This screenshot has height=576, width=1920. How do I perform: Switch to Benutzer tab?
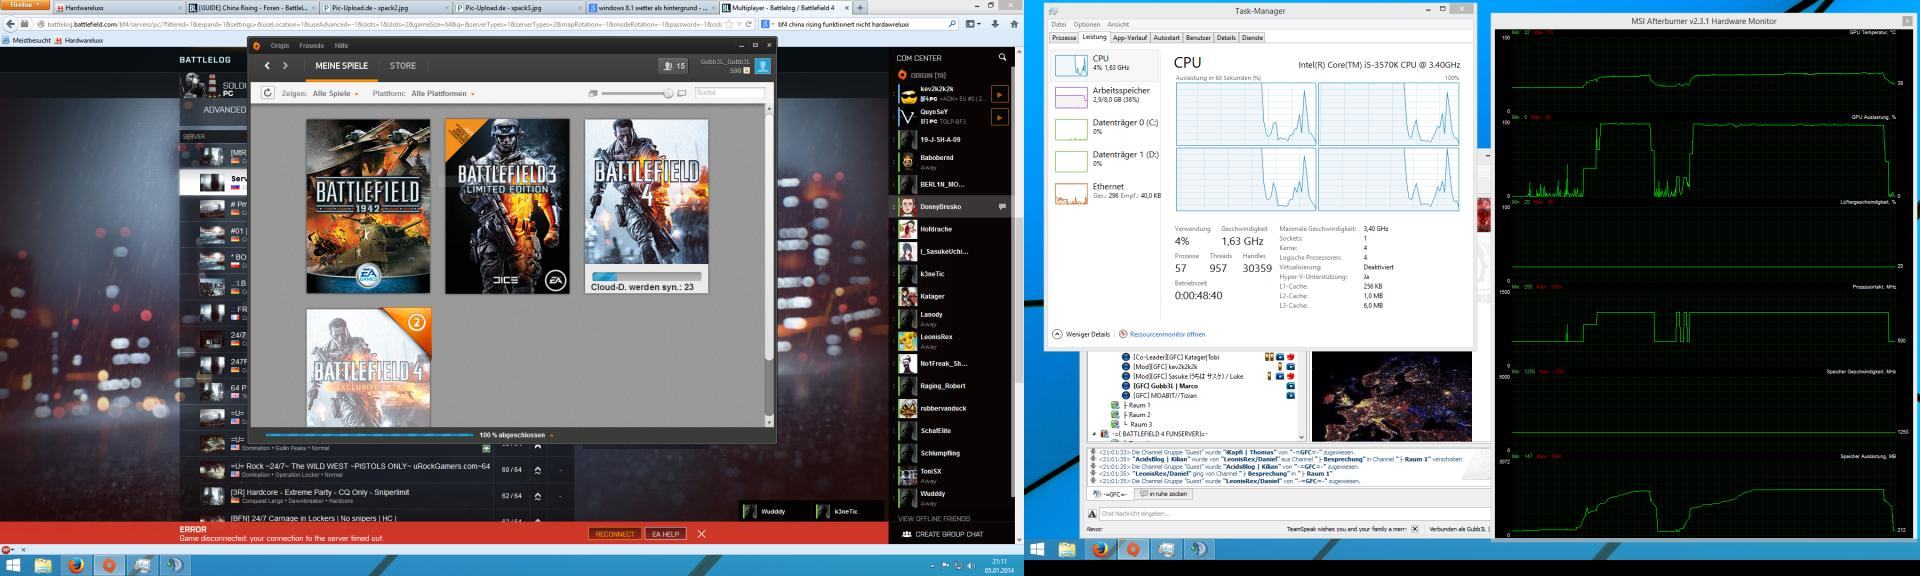pos(1198,37)
